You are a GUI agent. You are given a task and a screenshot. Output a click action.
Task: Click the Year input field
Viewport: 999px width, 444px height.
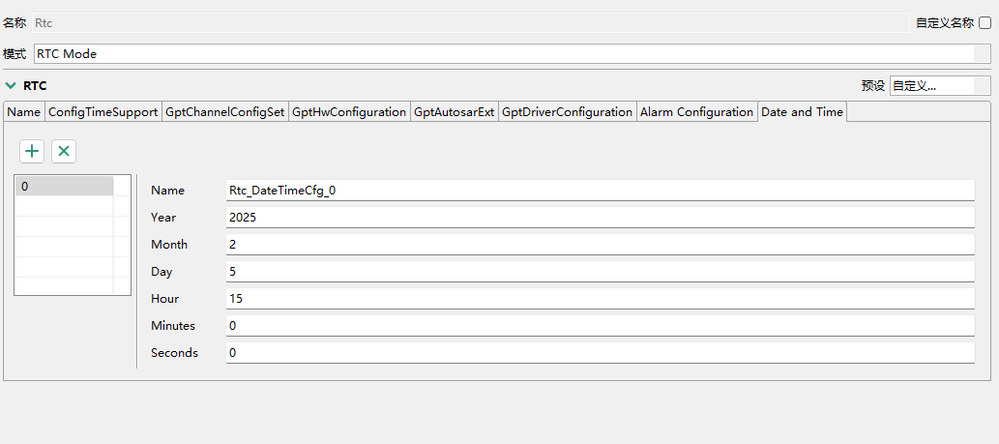click(x=600, y=217)
